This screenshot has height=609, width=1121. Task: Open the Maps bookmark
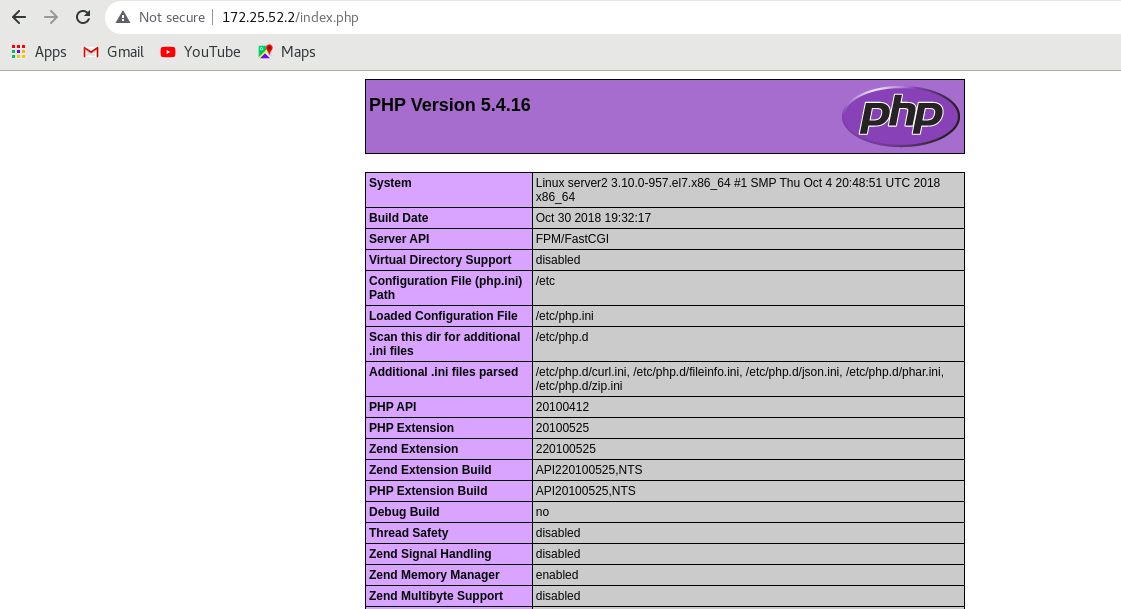pos(287,51)
